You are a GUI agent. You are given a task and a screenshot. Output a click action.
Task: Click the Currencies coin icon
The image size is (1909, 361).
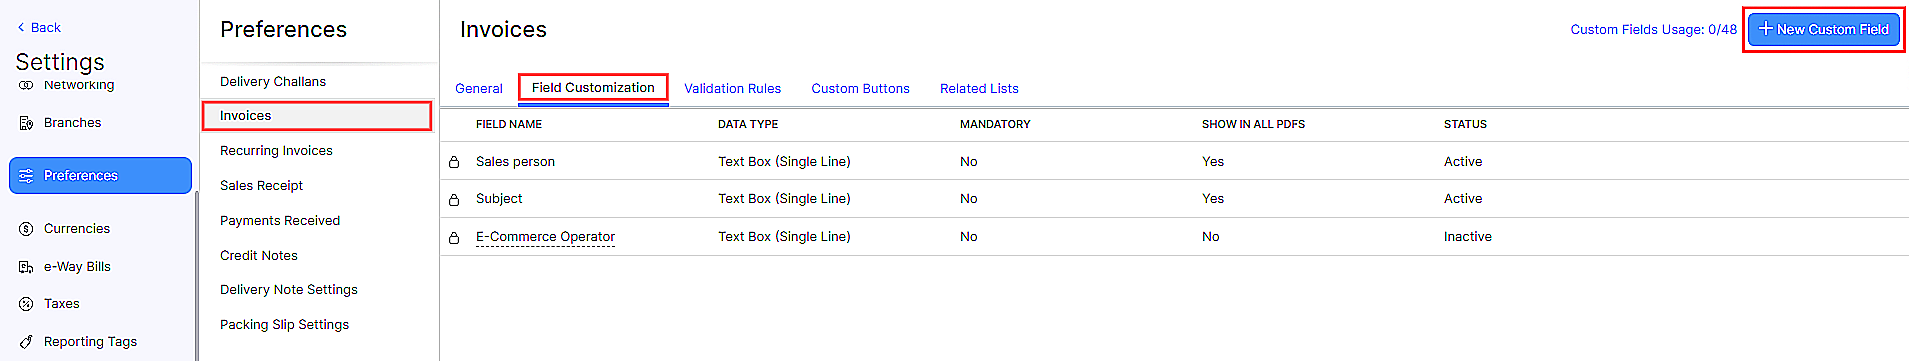[26, 229]
